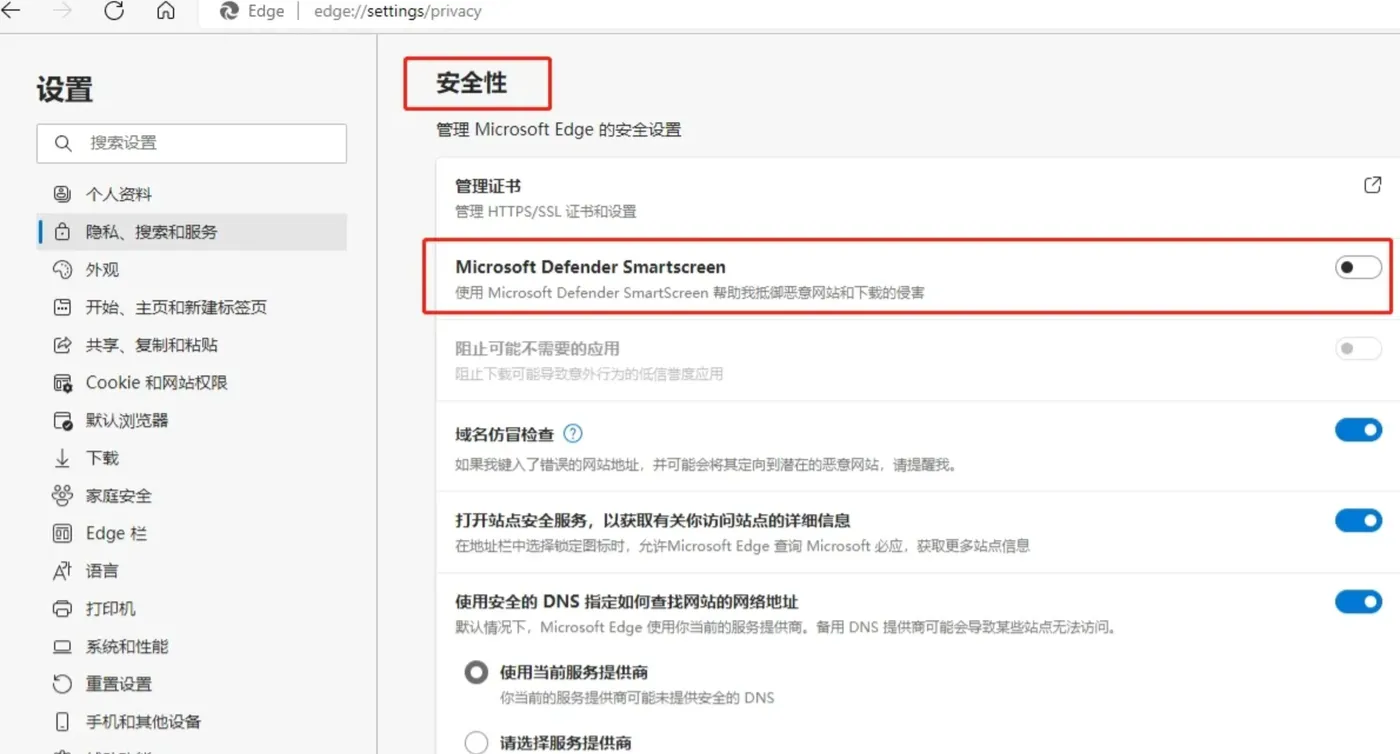Open the browser home page icon
The image size is (1400, 754).
pyautogui.click(x=166, y=11)
